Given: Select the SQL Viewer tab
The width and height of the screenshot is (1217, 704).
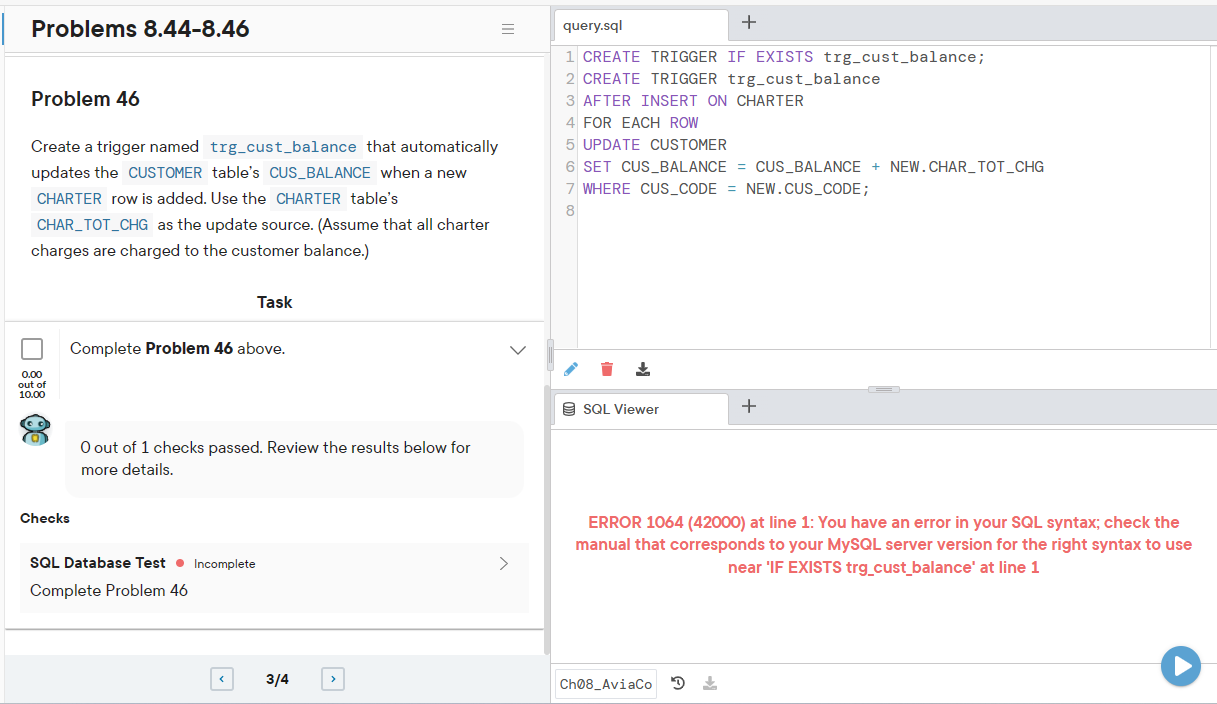Looking at the screenshot, I should (641, 409).
